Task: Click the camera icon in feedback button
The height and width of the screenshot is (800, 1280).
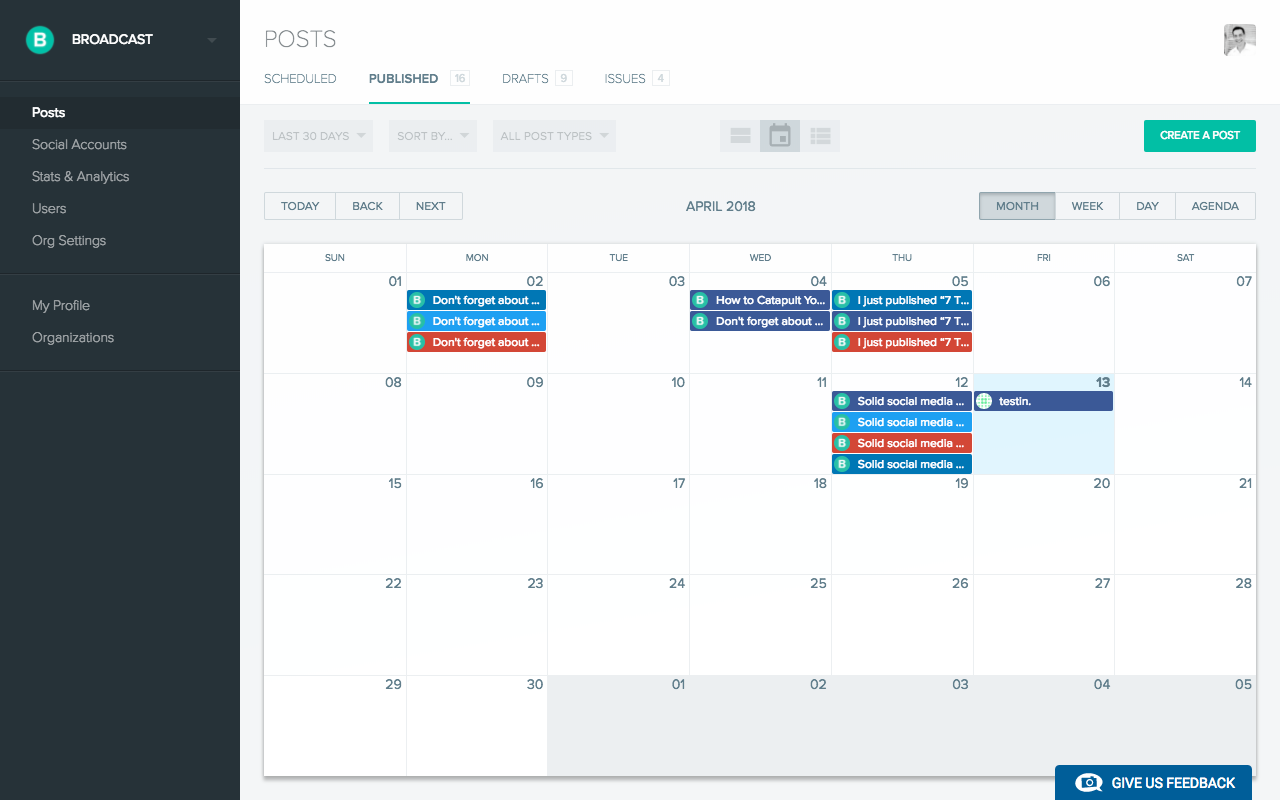Action: pos(1088,783)
